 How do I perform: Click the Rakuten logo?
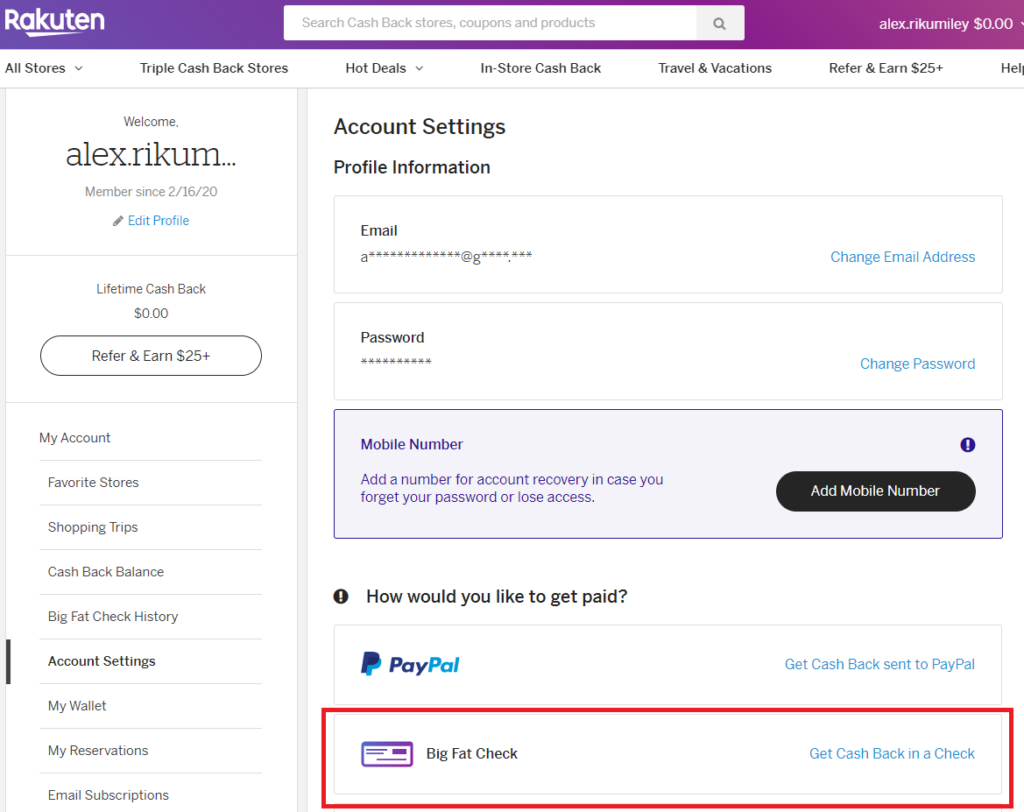[54, 21]
